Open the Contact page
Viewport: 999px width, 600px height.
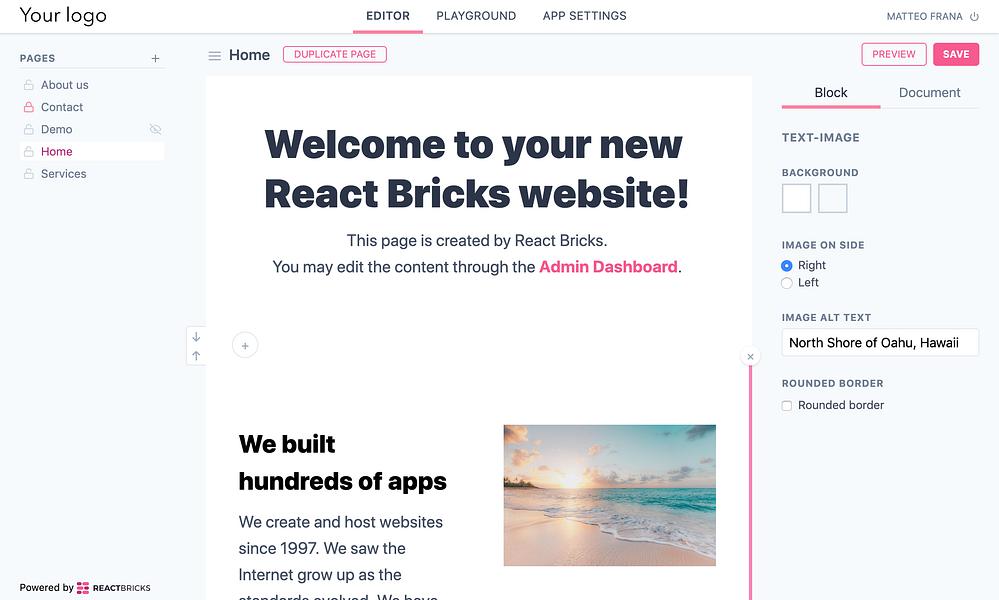tap(62, 107)
